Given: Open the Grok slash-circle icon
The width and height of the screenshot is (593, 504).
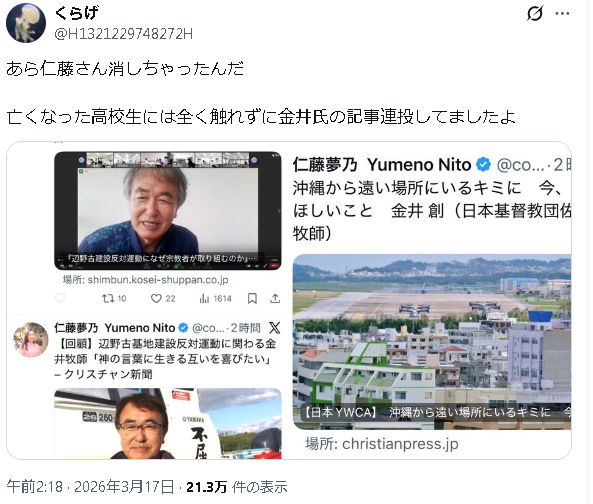Looking at the screenshot, I should coord(535,14).
